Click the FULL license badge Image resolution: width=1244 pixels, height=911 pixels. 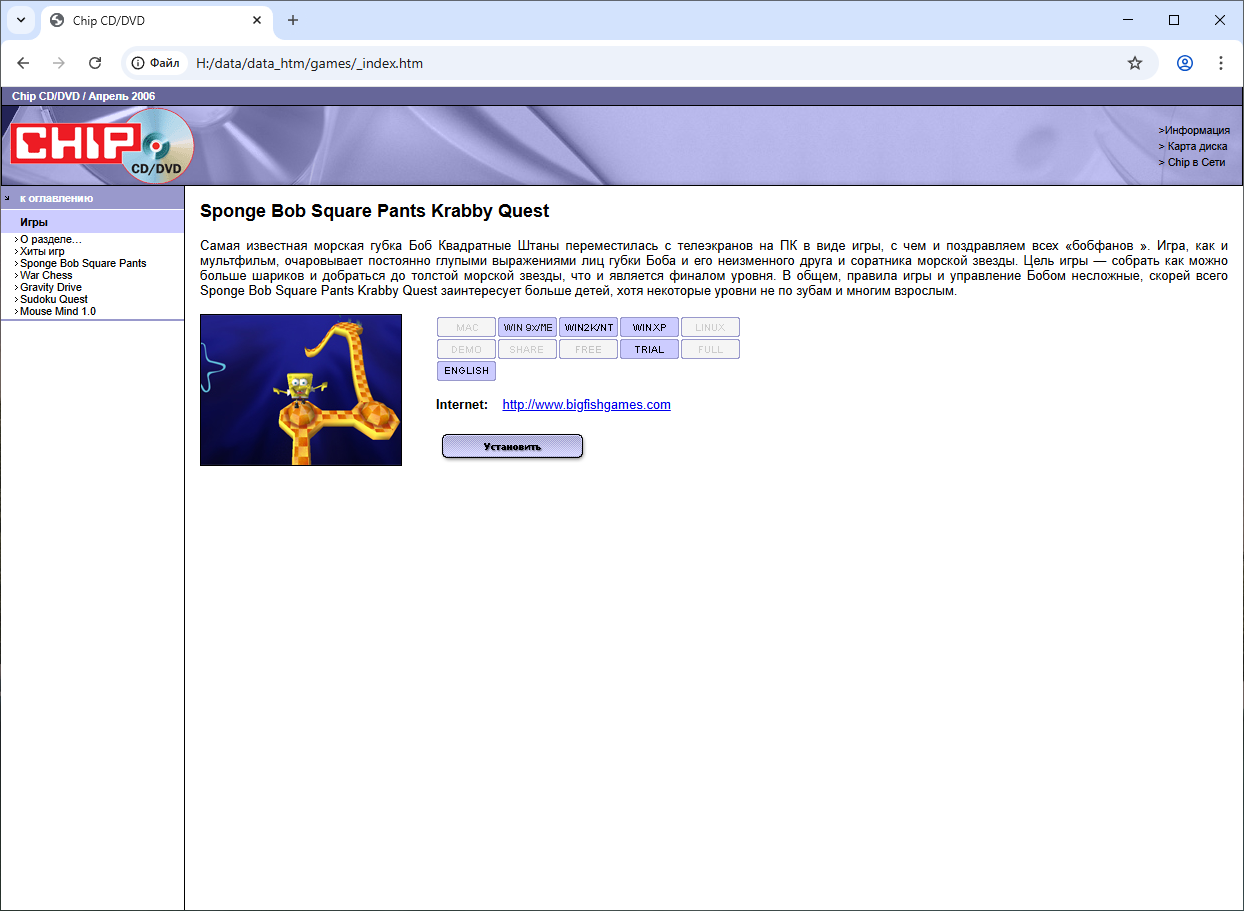pyautogui.click(x=710, y=349)
